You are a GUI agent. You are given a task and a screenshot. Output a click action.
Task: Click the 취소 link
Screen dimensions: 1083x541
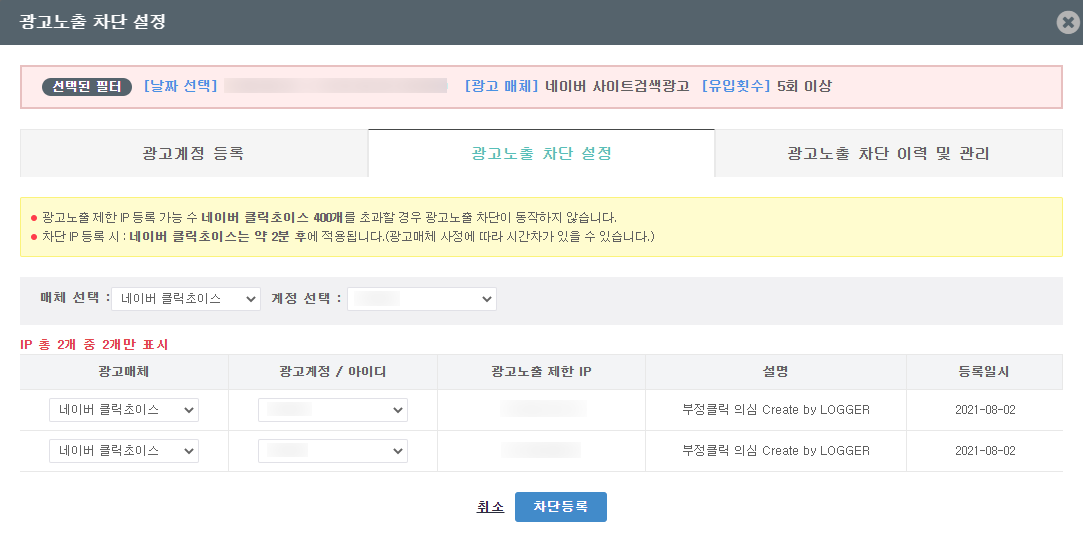(490, 506)
